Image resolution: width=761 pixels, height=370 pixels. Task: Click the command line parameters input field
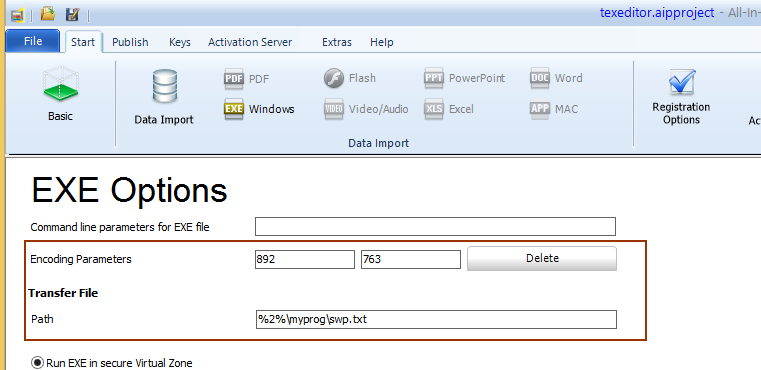click(x=435, y=226)
